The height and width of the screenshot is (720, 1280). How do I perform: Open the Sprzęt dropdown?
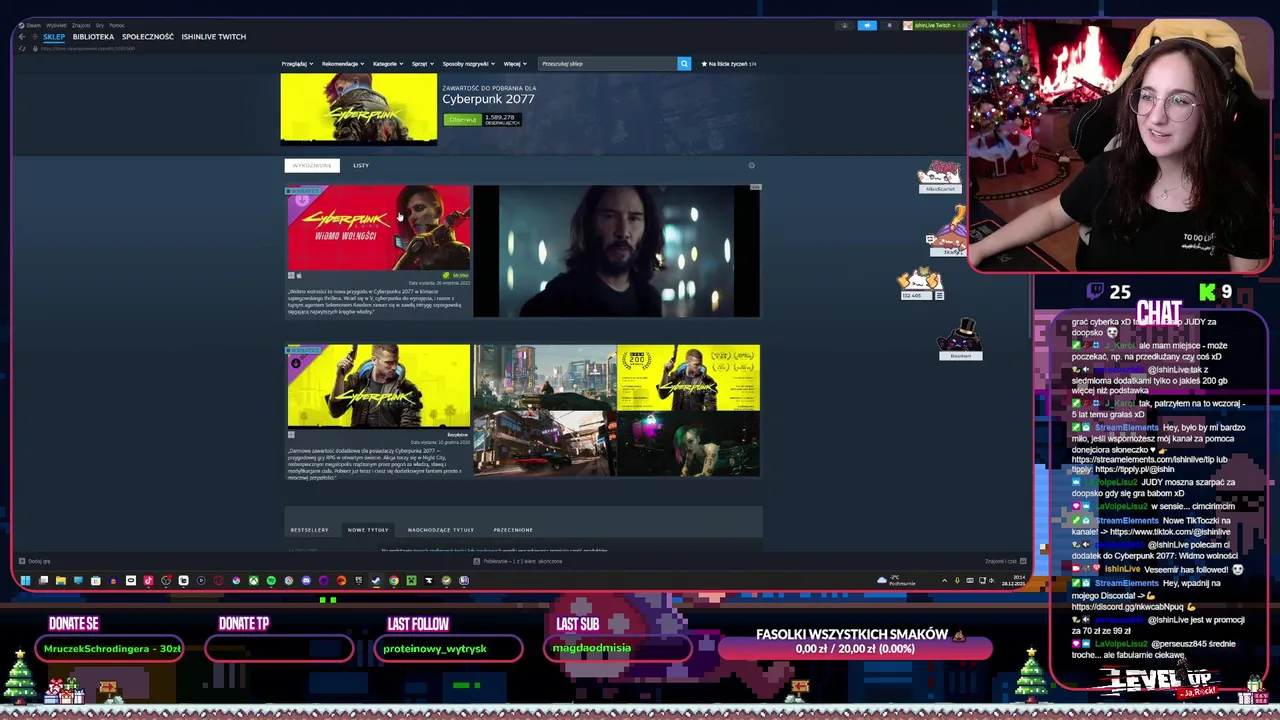tap(423, 64)
